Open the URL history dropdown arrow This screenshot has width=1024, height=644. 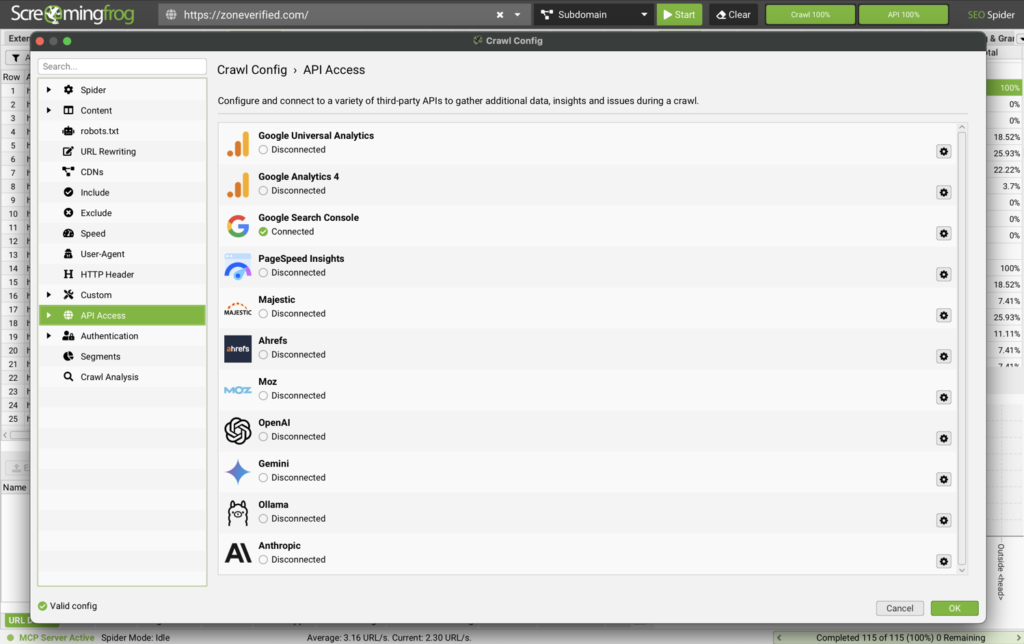(x=517, y=14)
